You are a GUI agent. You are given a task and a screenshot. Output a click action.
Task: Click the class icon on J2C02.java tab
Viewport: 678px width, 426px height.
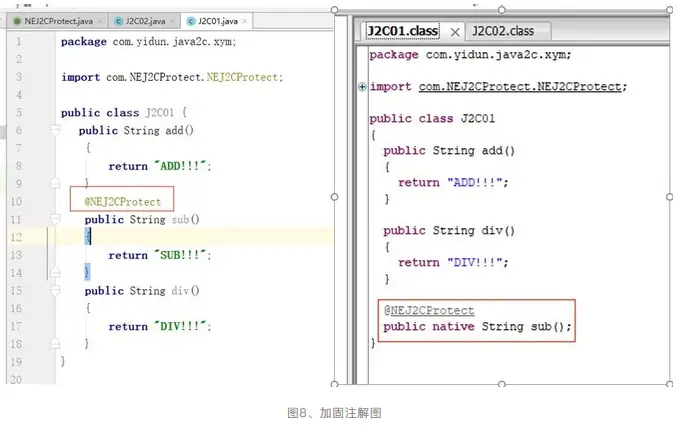118,21
